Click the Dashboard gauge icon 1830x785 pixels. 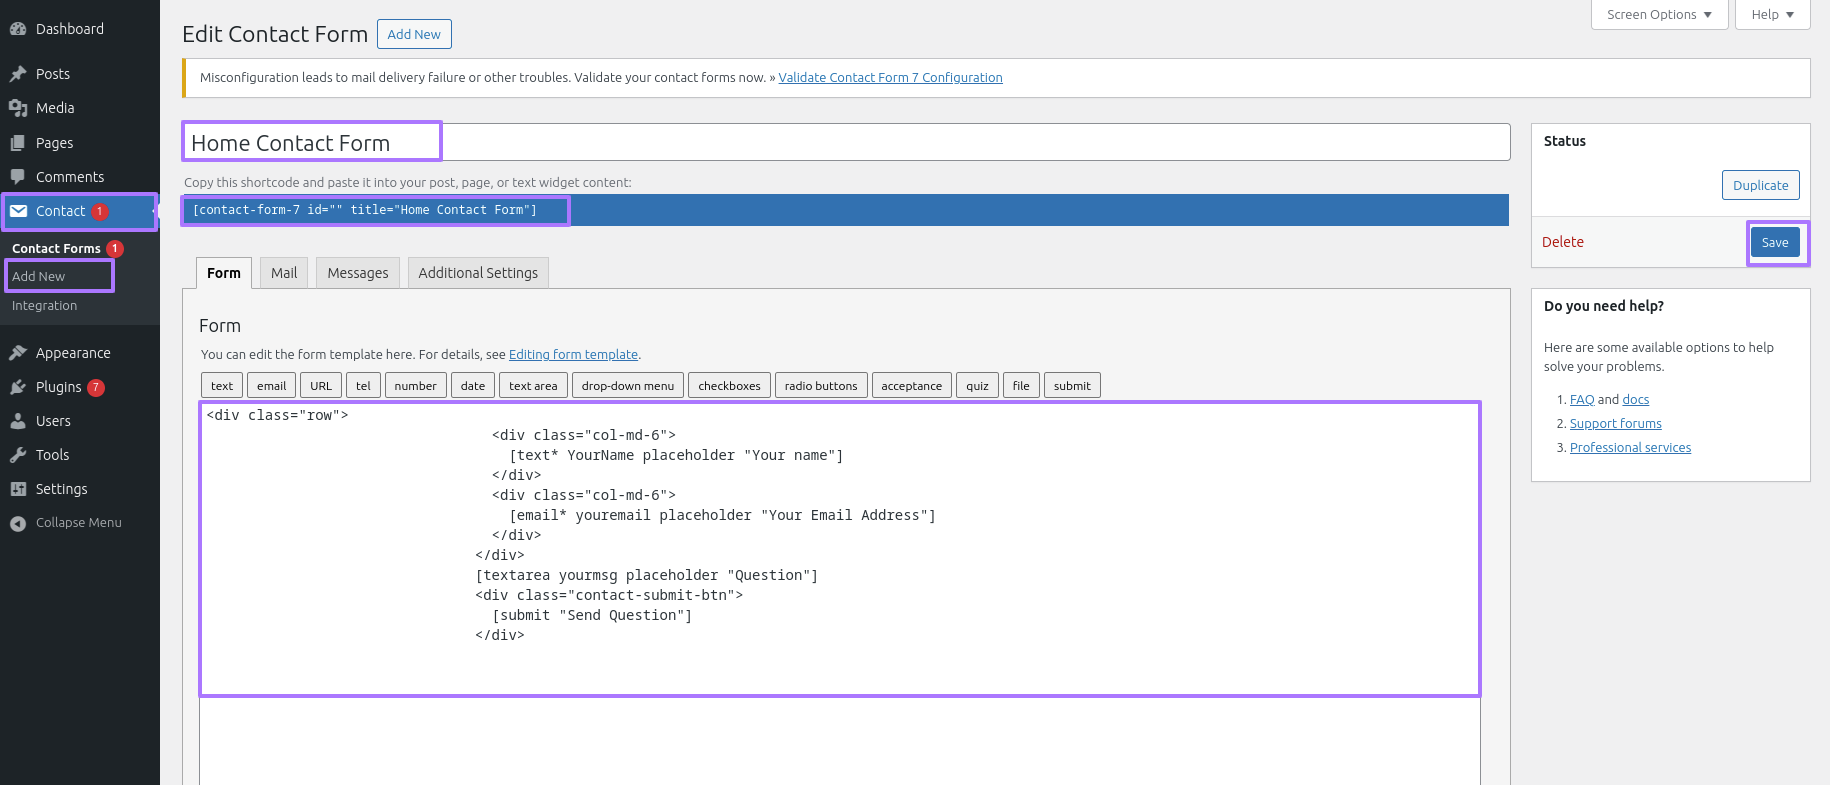tap(18, 29)
